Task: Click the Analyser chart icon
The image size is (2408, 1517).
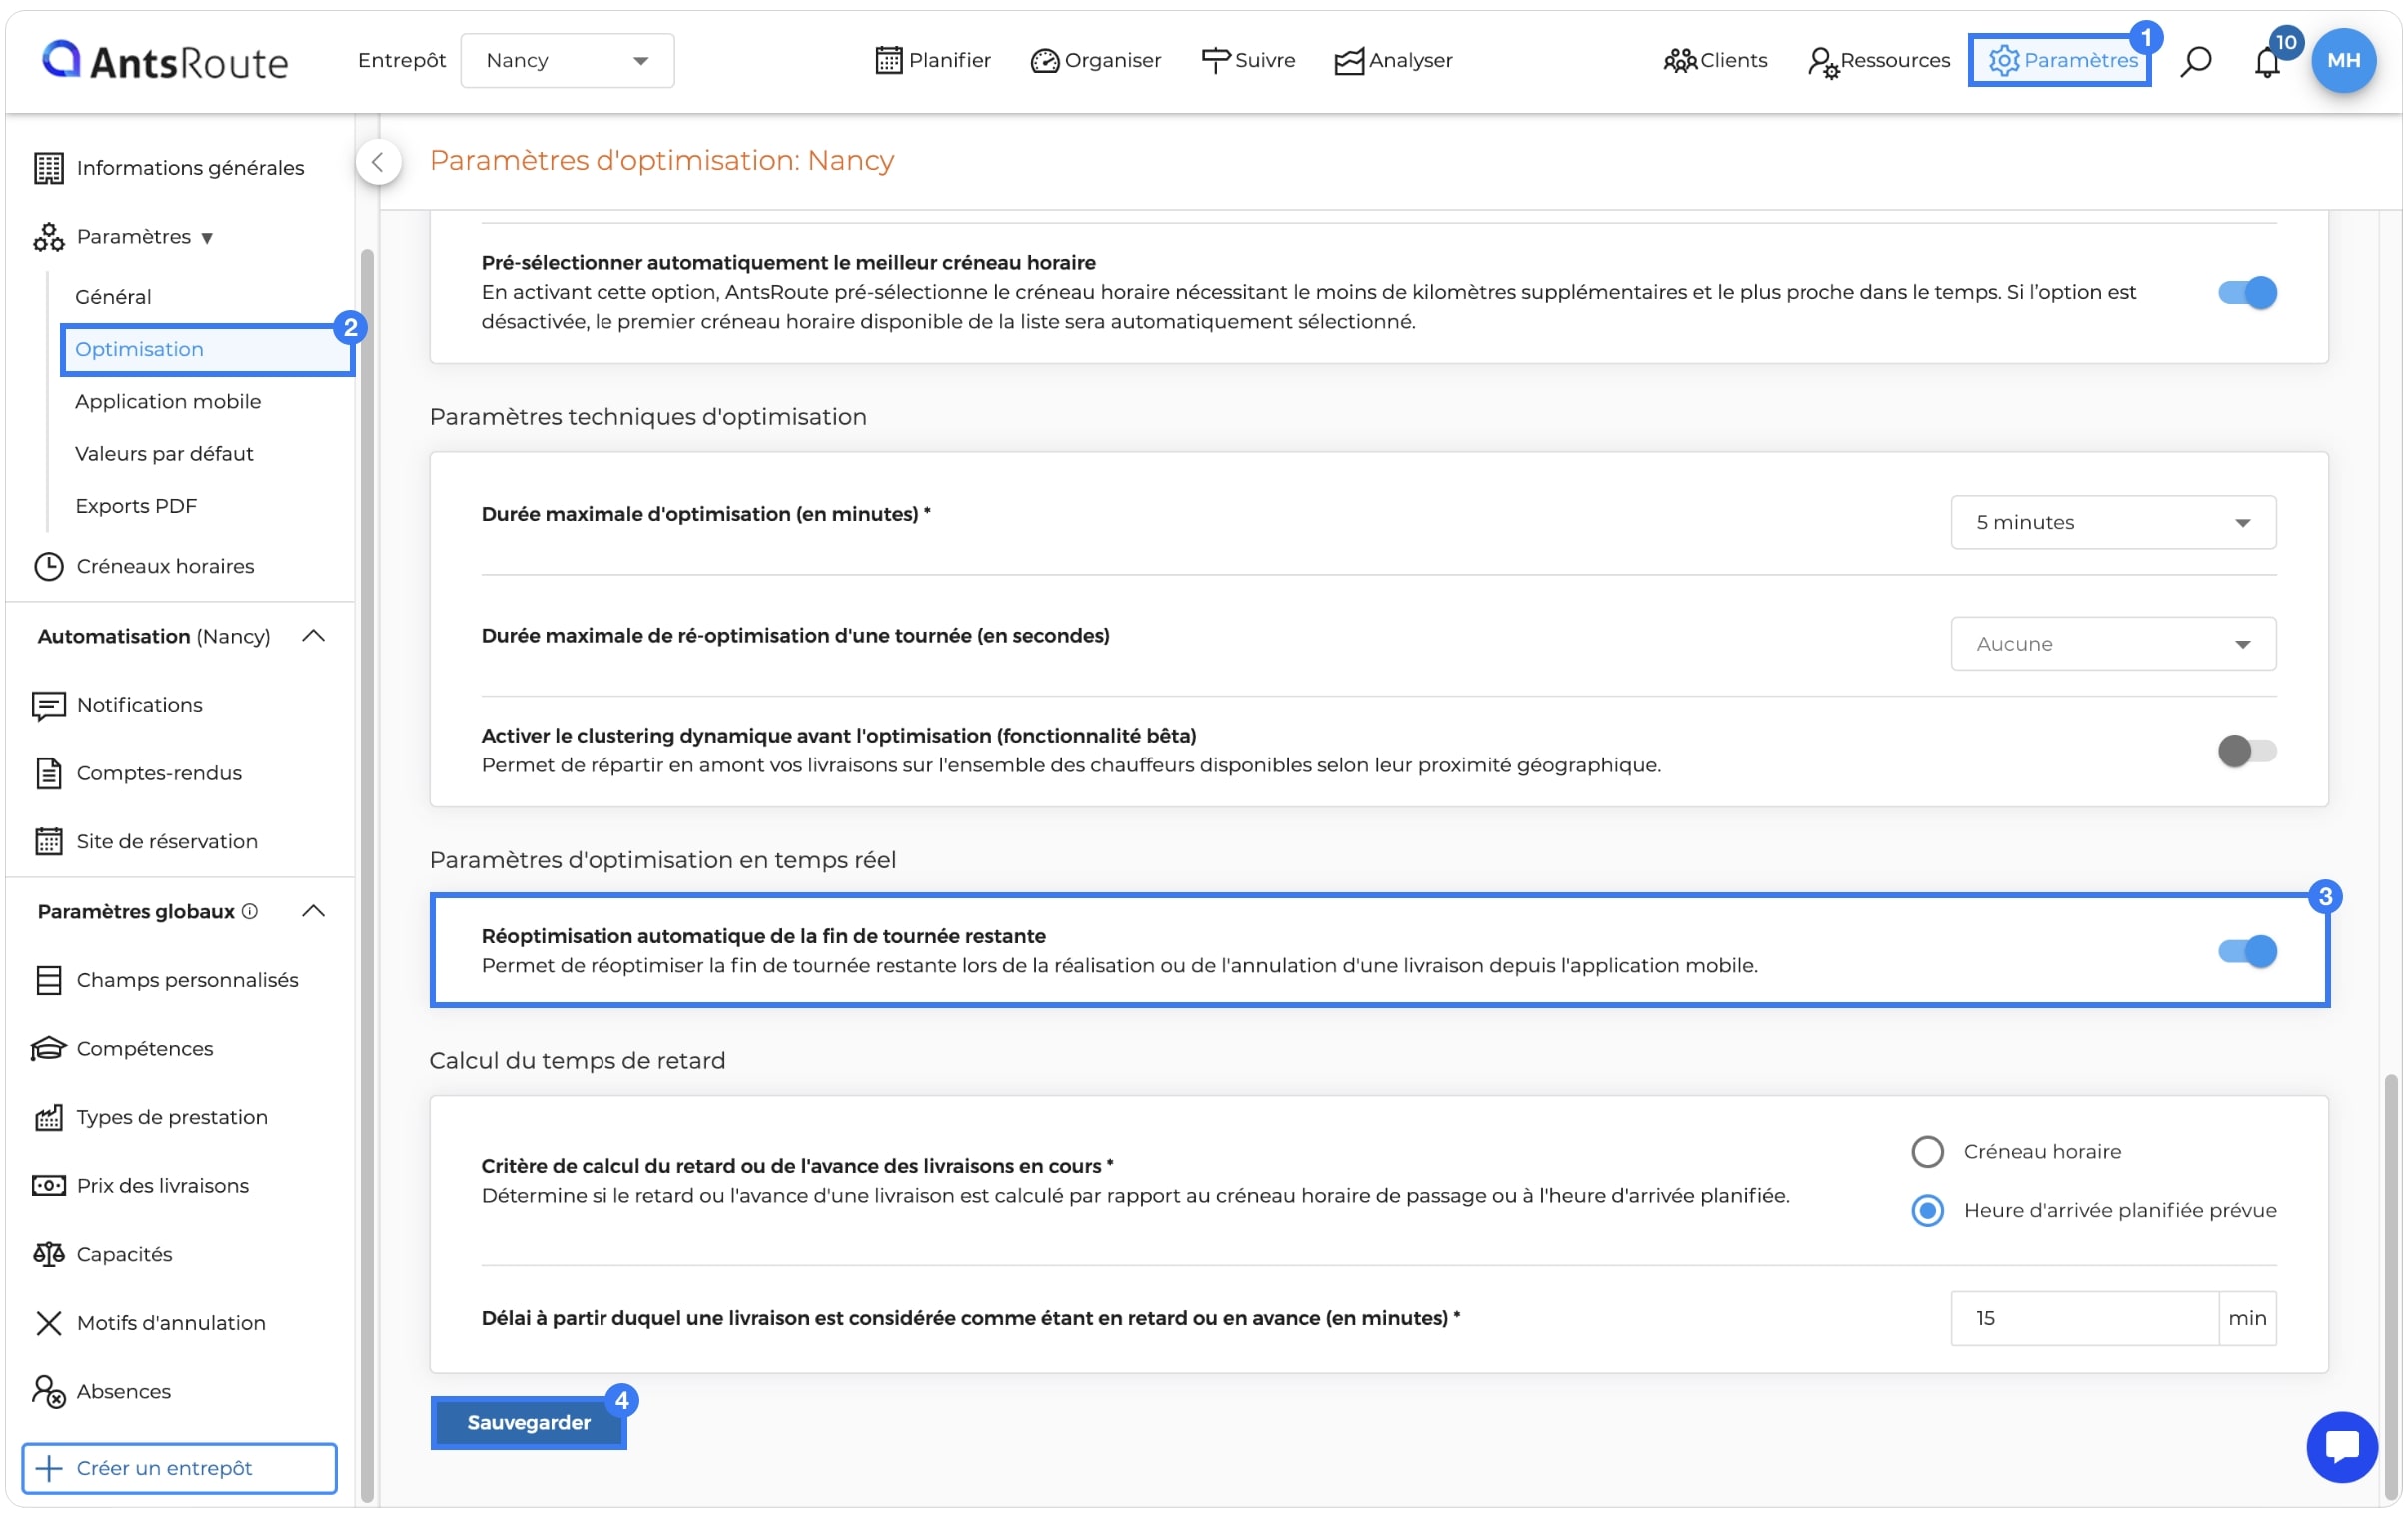Action: click(x=1349, y=61)
